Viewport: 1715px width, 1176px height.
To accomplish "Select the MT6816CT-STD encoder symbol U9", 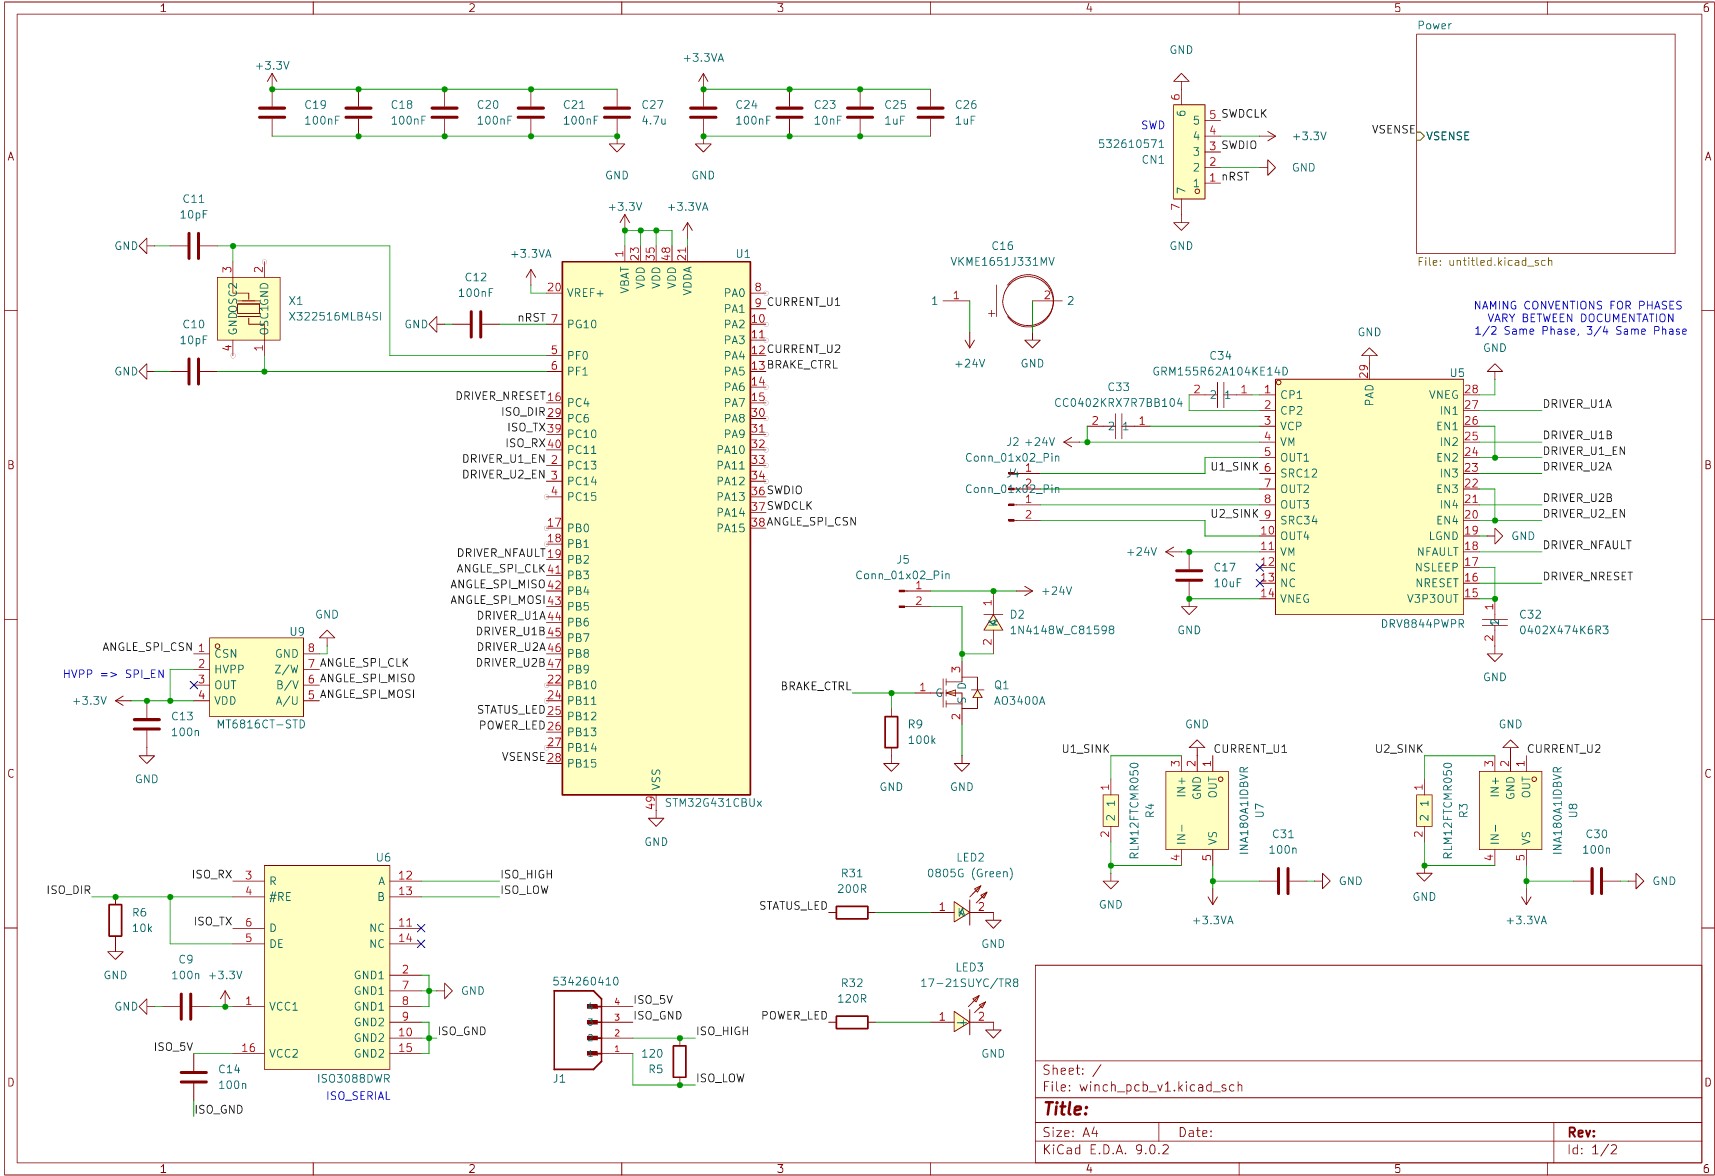I will [256, 676].
